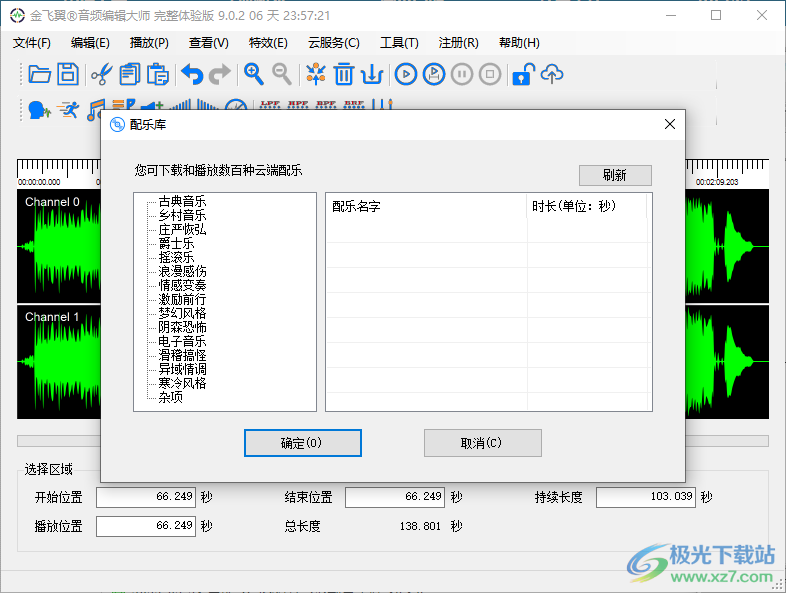The width and height of the screenshot is (786, 593).
Task: Start playback with the play icon
Action: point(406,74)
